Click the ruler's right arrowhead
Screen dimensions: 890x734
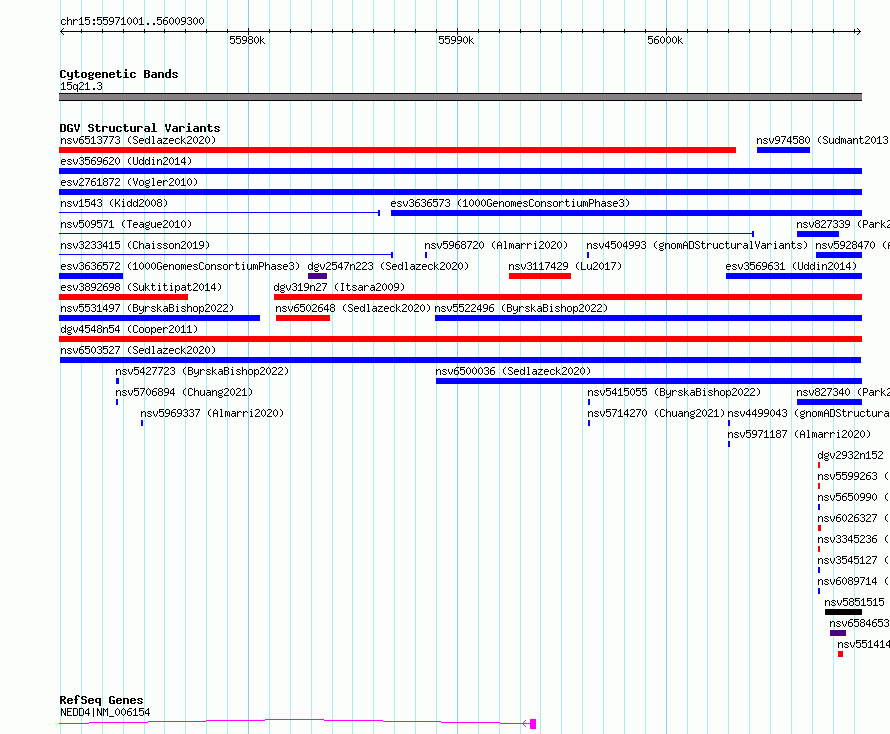pyautogui.click(x=859, y=31)
